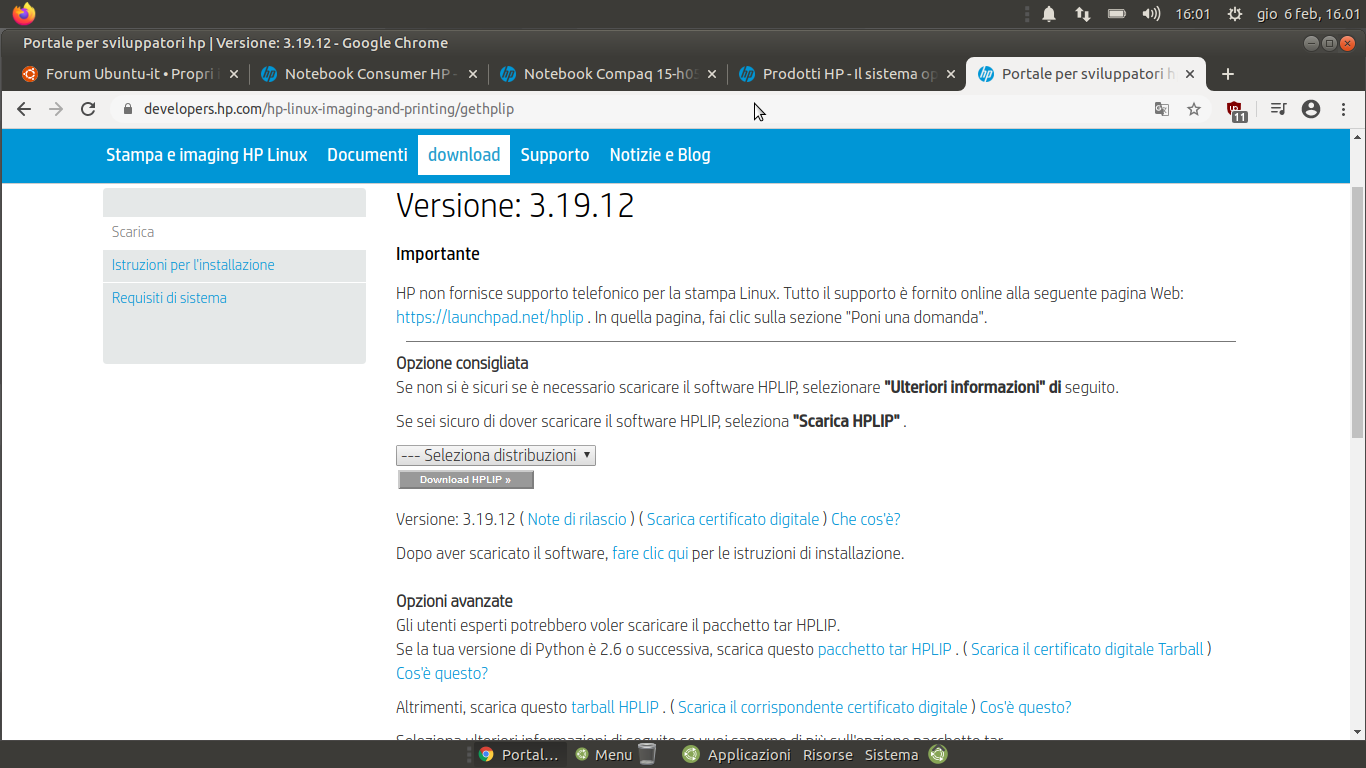Reload the page with the refresh icon

[x=88, y=109]
